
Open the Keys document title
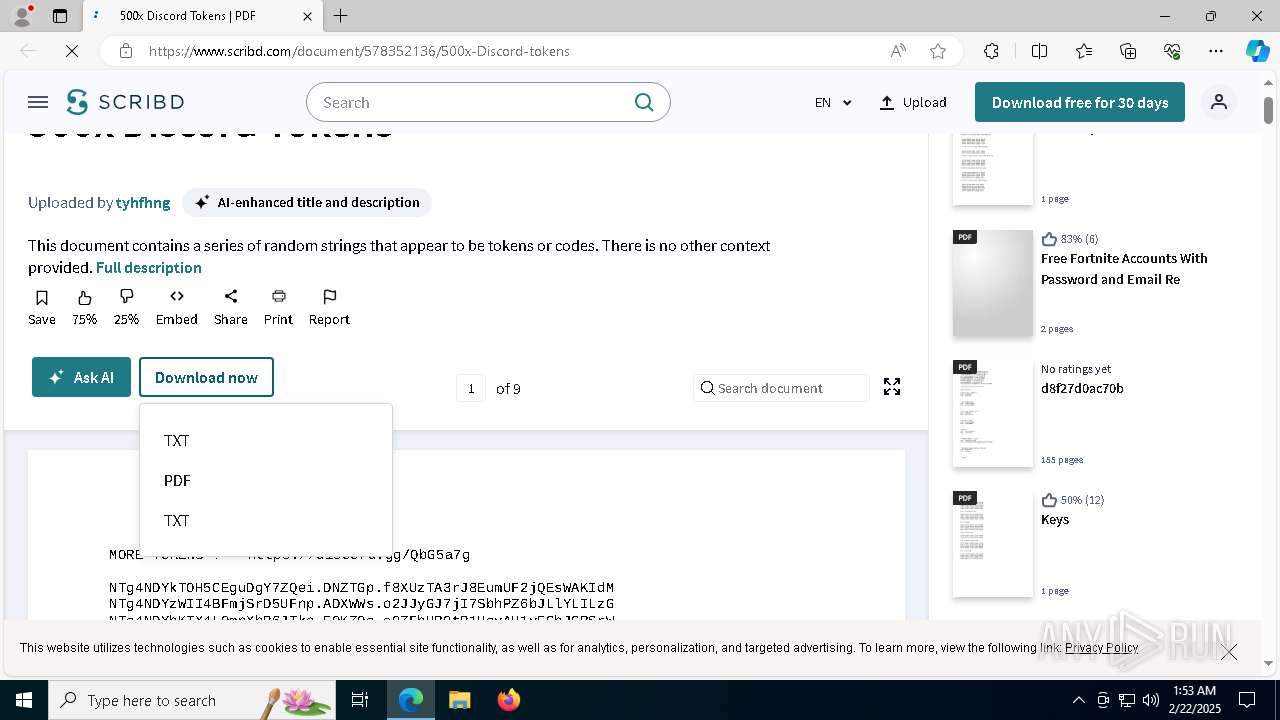point(1055,519)
